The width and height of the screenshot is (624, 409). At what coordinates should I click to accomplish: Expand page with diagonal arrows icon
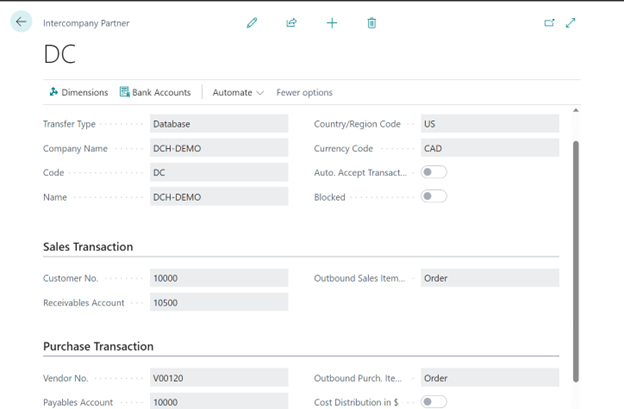(570, 23)
